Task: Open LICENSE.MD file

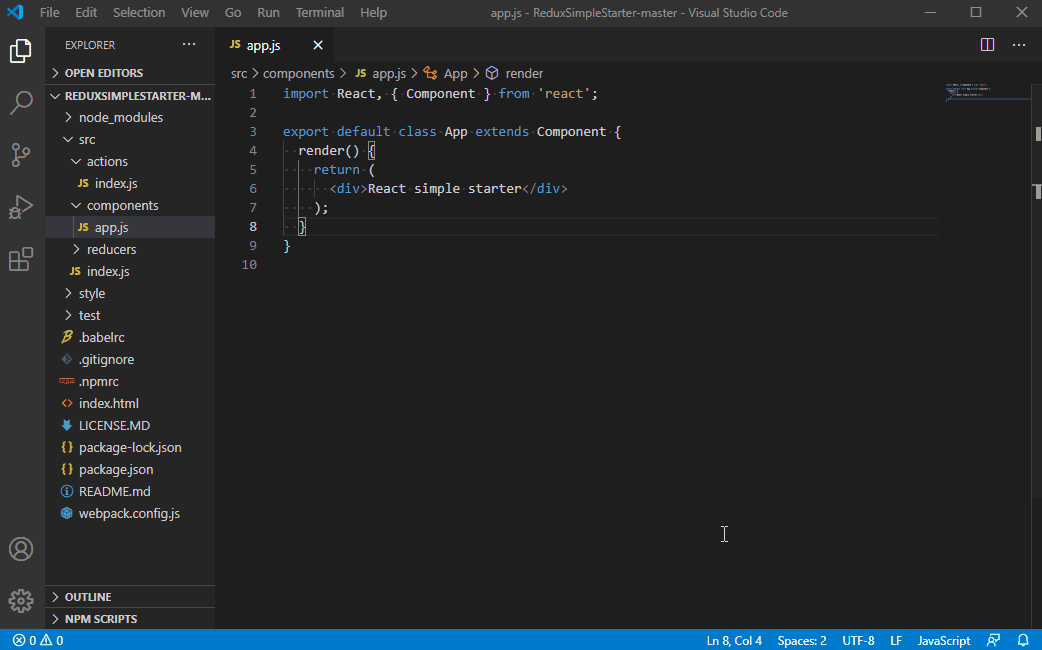Action: (130, 425)
